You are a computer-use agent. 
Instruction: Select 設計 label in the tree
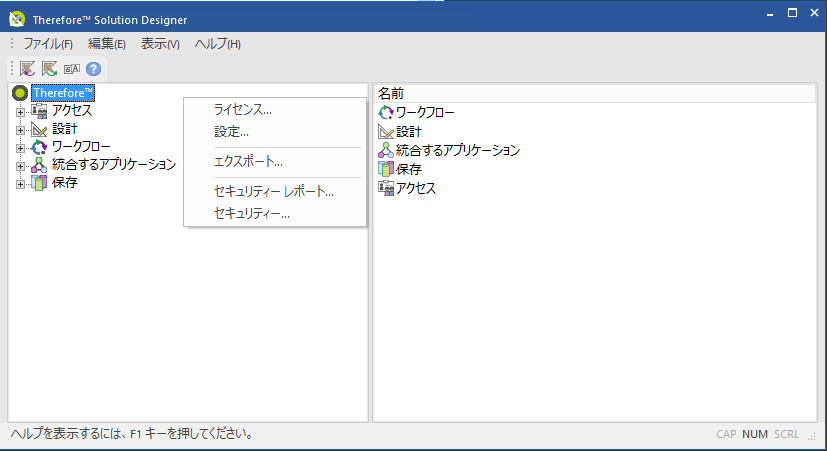pos(65,129)
